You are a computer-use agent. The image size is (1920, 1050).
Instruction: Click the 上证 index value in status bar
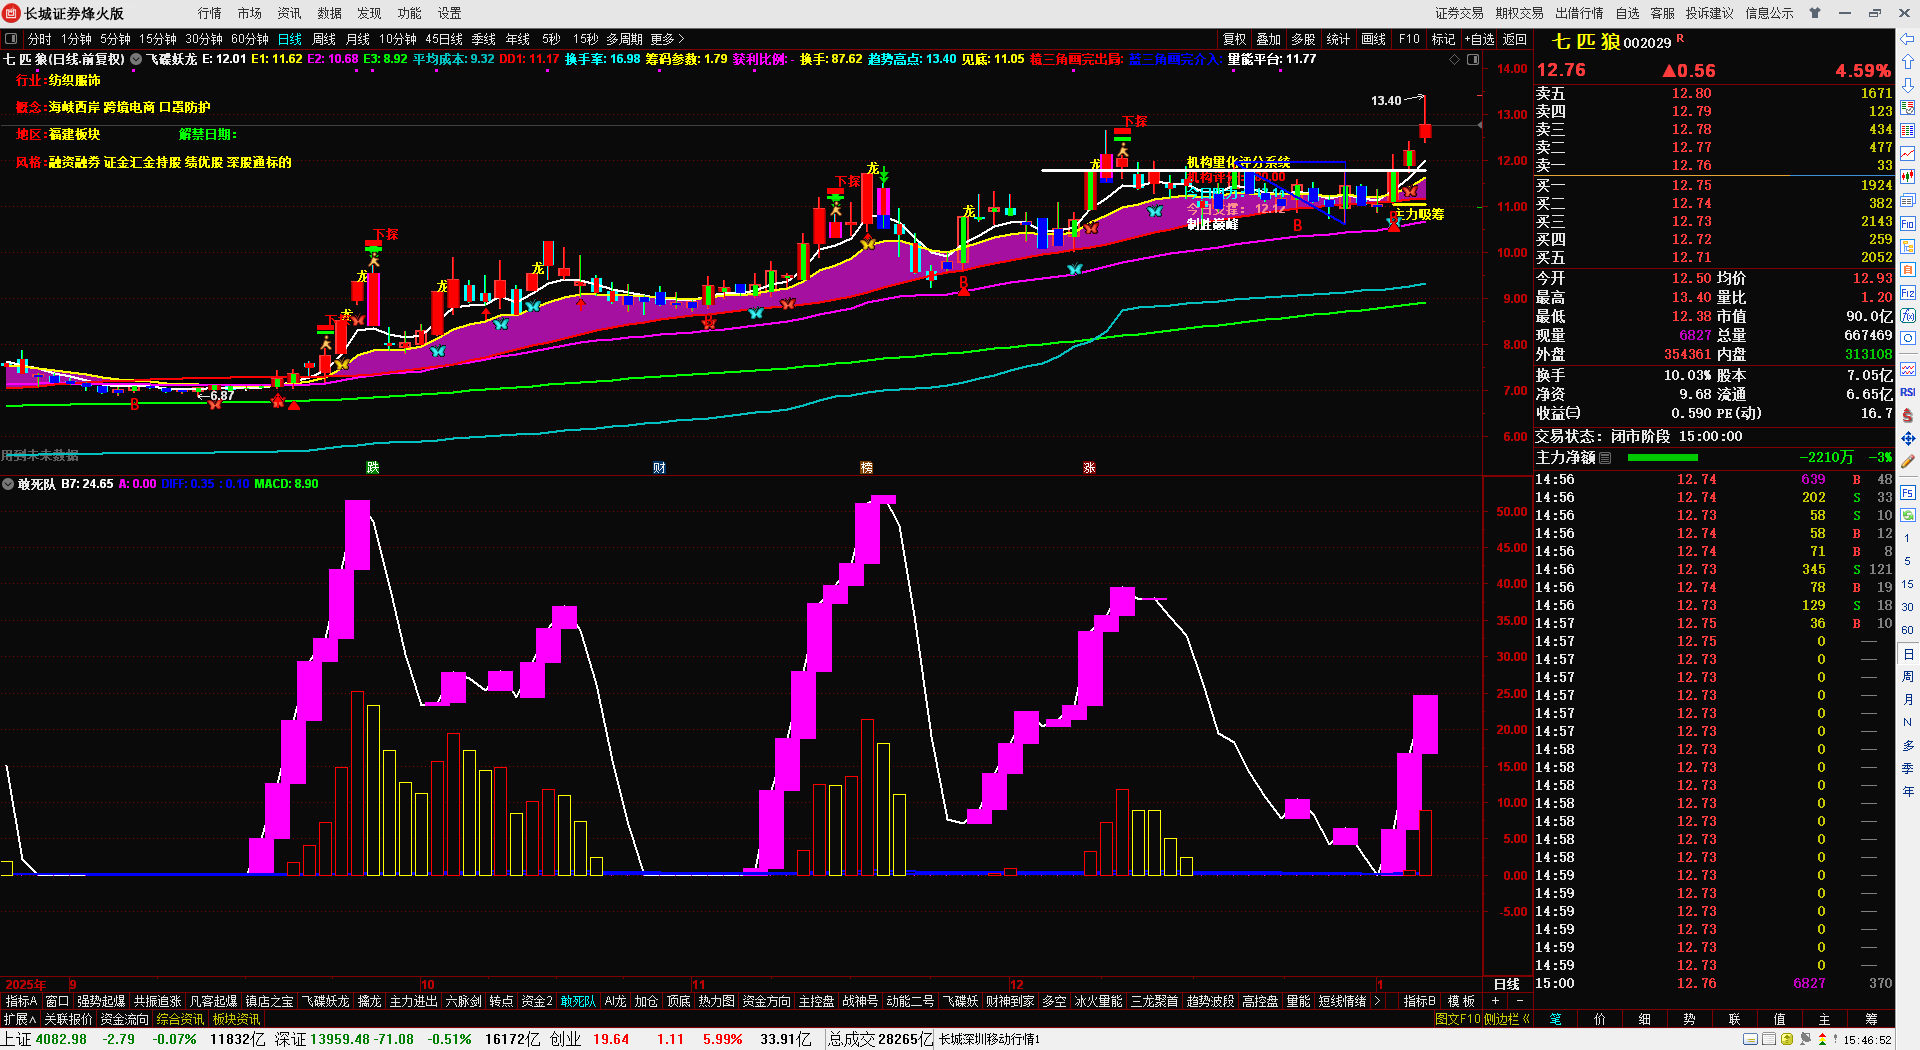pos(61,1039)
